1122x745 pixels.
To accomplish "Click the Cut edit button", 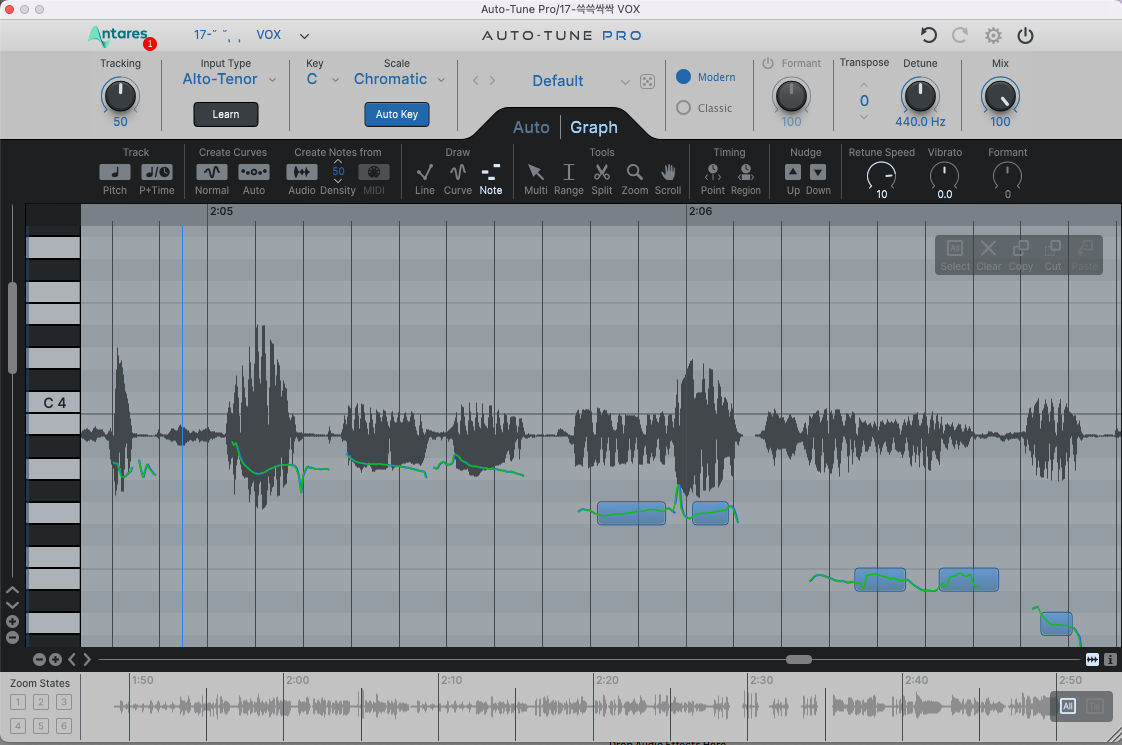I will pyautogui.click(x=1053, y=255).
